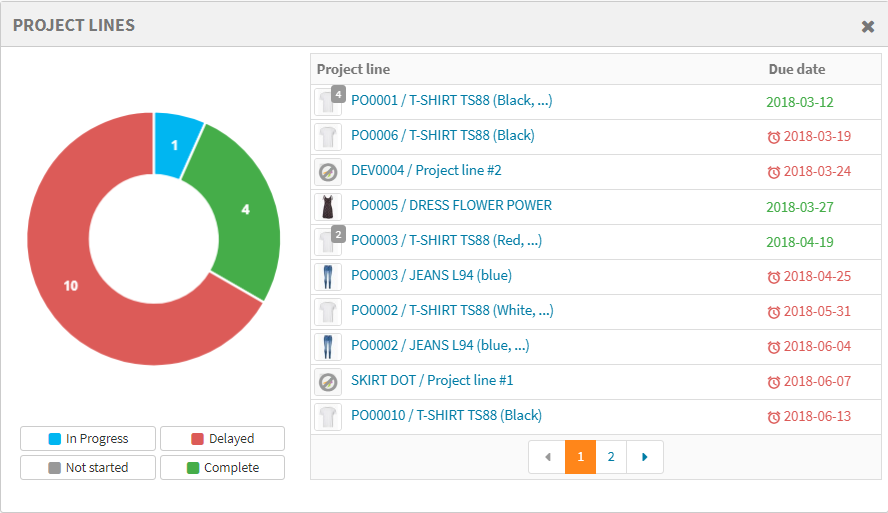Click the no-image icon beside DEV0004
888x513 pixels.
[327, 172]
